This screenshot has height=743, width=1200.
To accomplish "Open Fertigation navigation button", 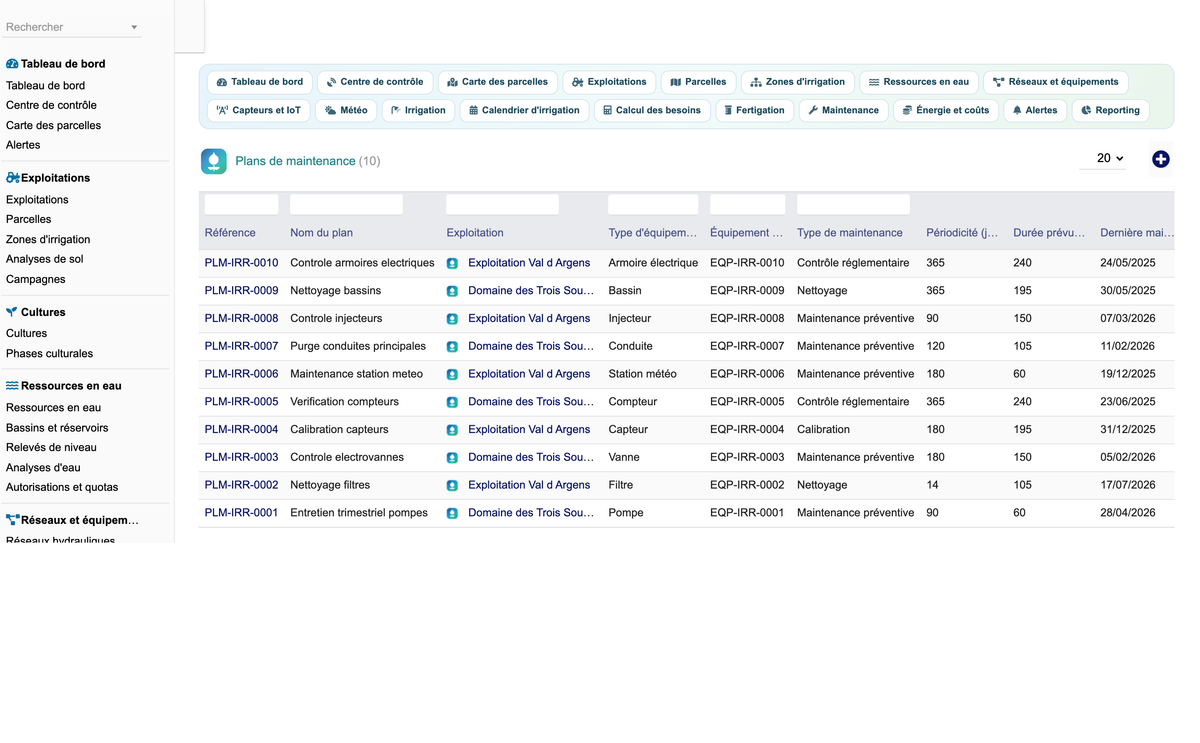I will coord(755,110).
